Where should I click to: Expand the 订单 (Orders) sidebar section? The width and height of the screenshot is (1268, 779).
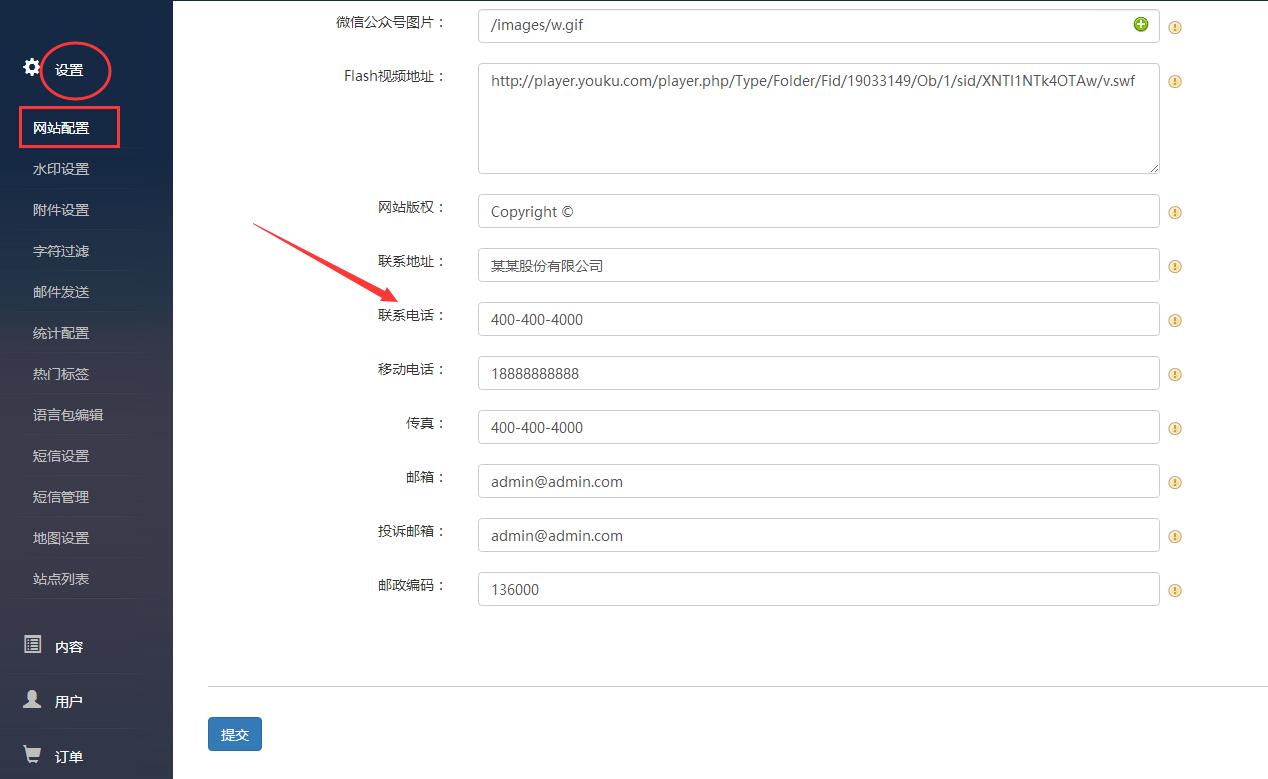click(x=69, y=757)
